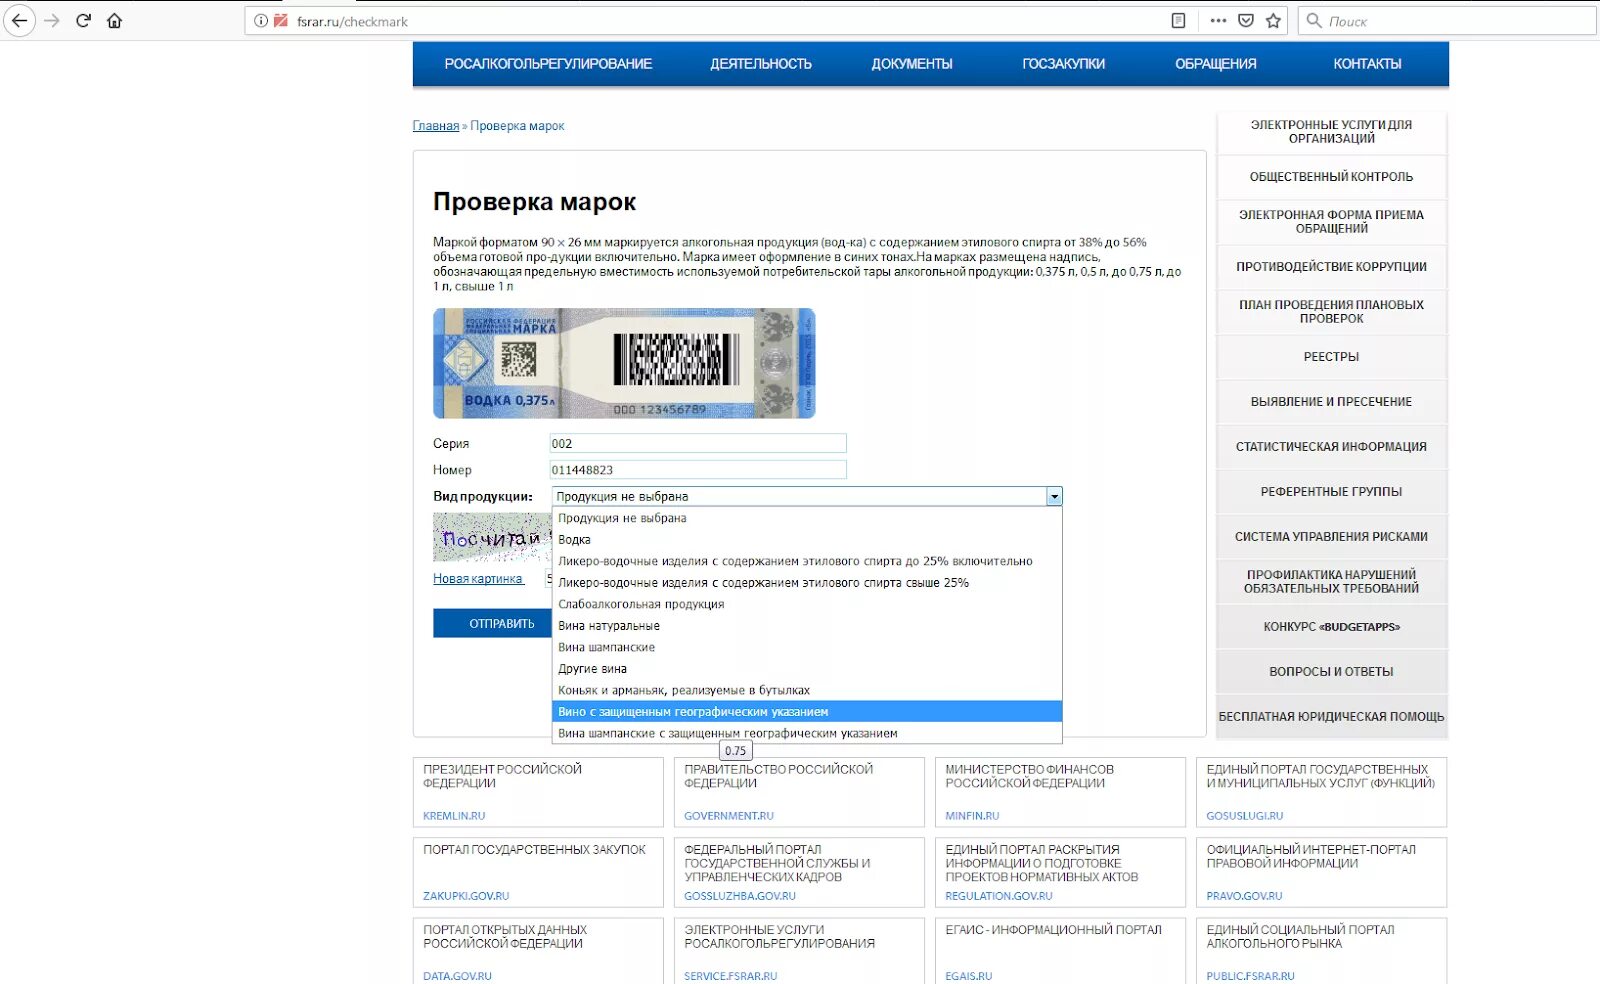Click the search magnifier icon
This screenshot has height=984, width=1600.
click(1314, 21)
